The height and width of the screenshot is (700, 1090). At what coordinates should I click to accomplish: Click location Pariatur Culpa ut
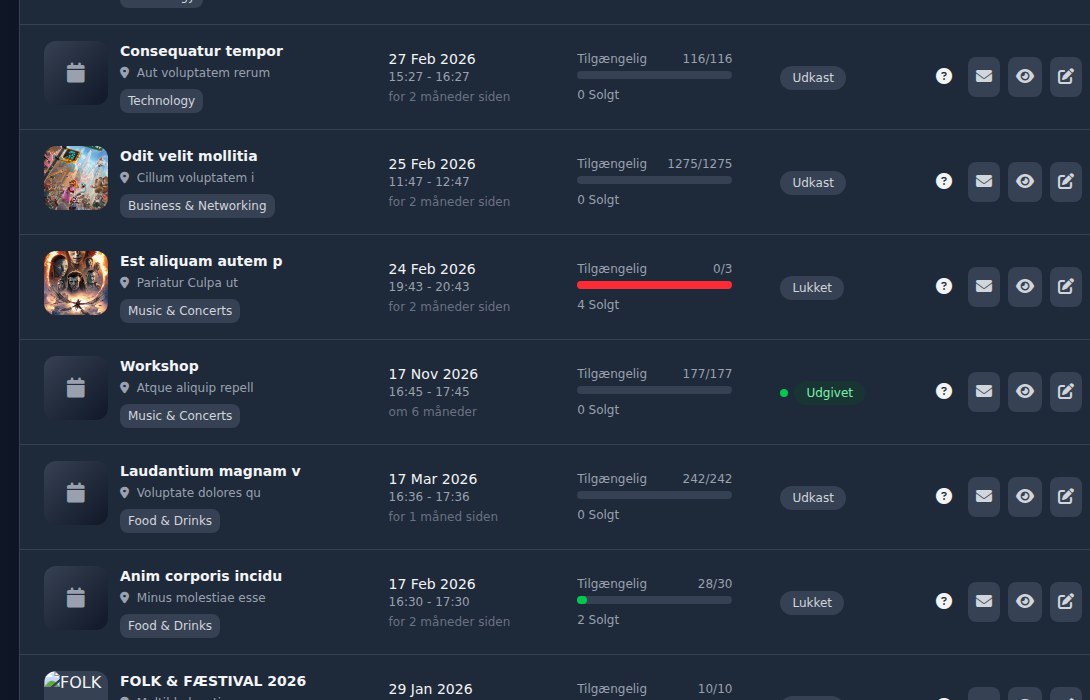[x=187, y=282]
